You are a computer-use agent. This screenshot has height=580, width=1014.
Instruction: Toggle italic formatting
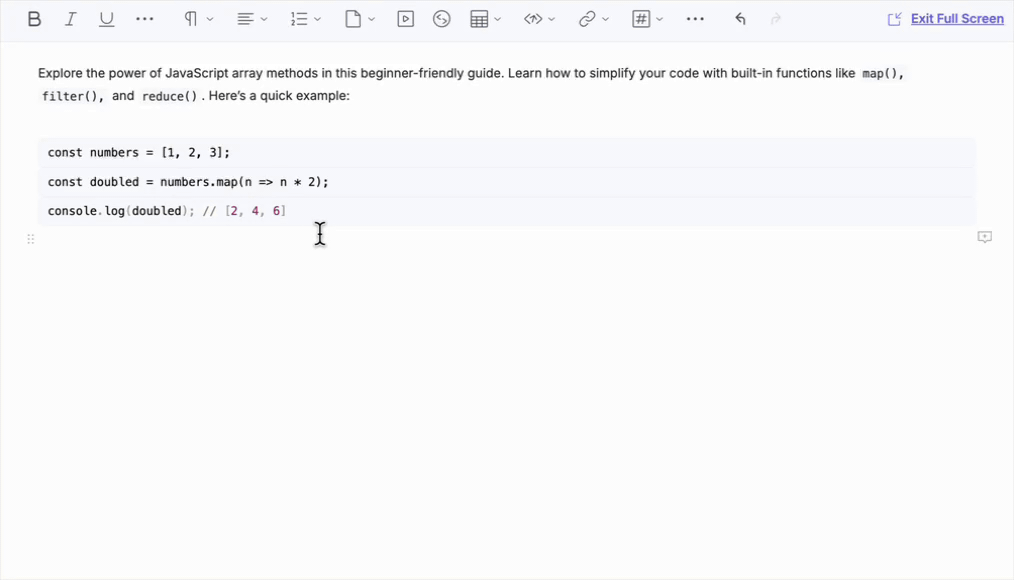[70, 18]
